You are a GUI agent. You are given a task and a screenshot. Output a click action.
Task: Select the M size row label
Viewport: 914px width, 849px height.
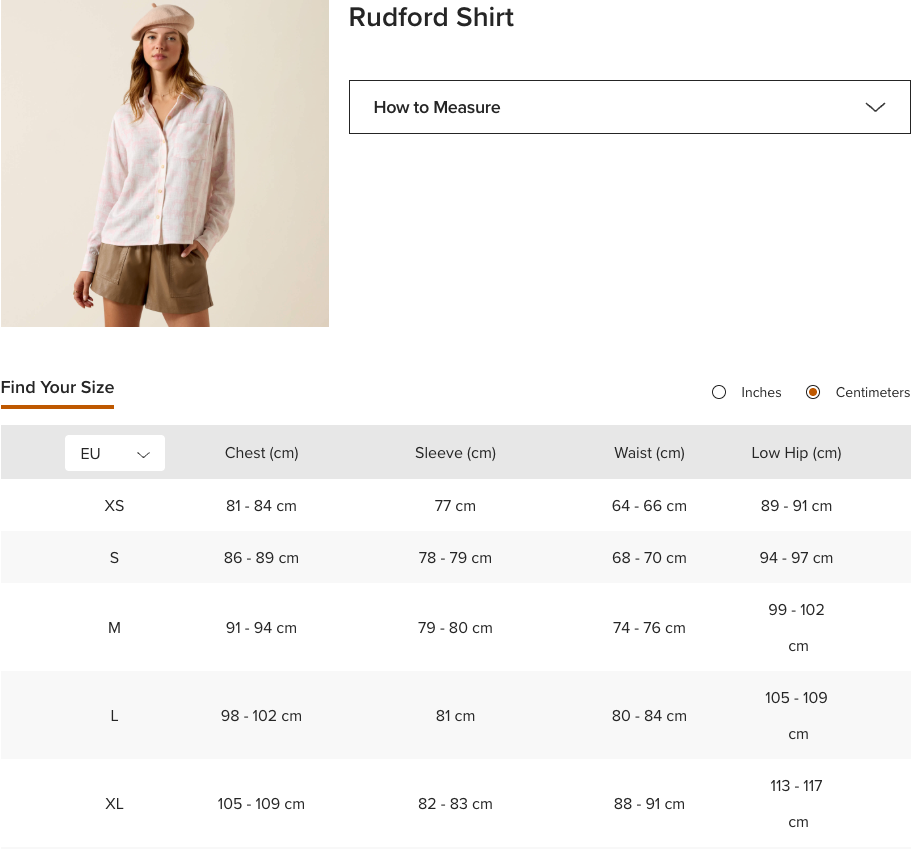pos(114,628)
